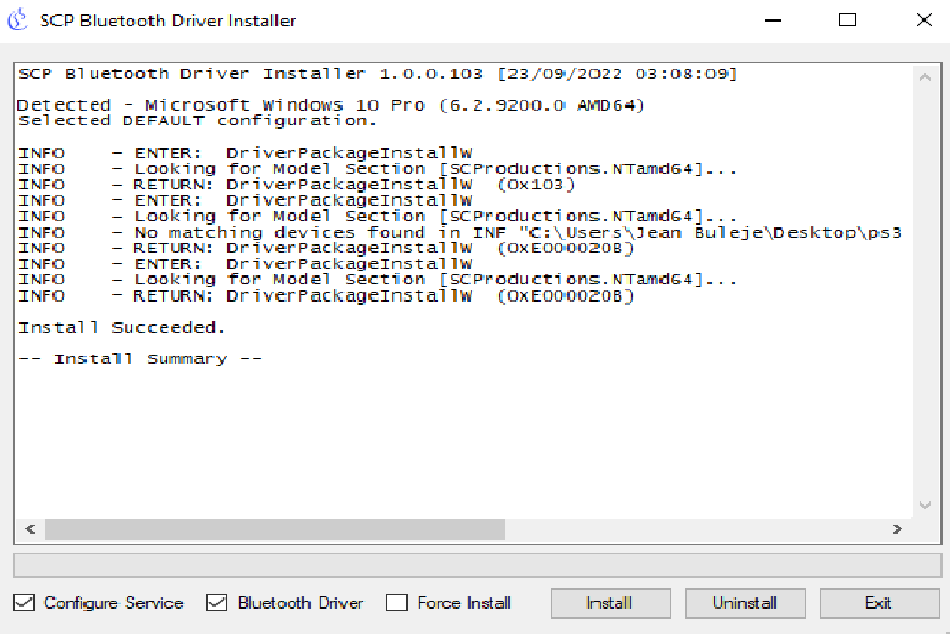This screenshot has height=634, width=950.
Task: Click the 'Selected DEFAULT configuration.' line
Action: (197, 121)
